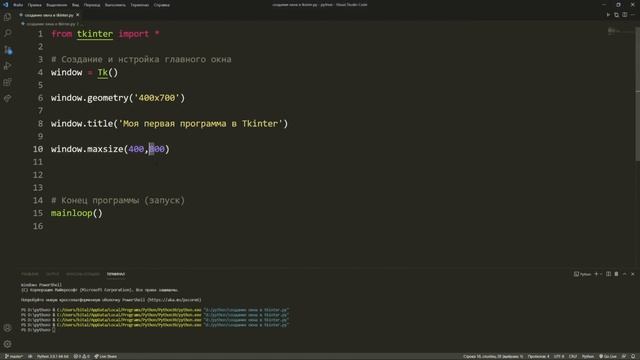Click the aka.ms link in terminal
The width and height of the screenshot is (640, 360).
(x=174, y=300)
